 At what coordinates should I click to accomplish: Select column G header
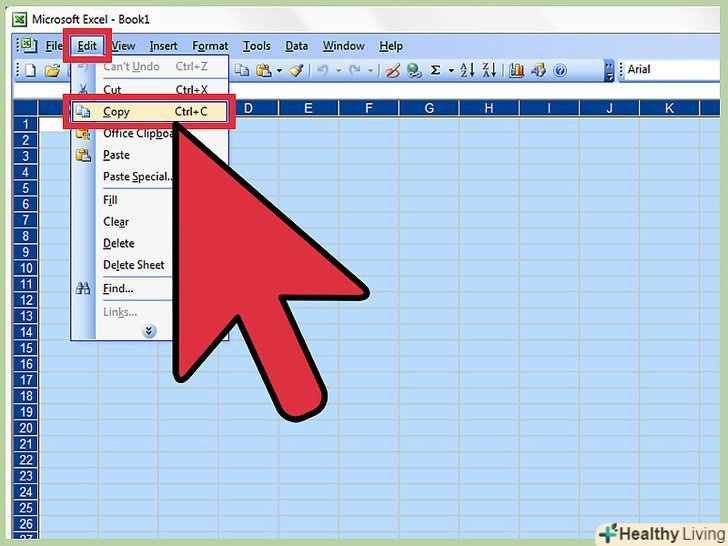(429, 108)
